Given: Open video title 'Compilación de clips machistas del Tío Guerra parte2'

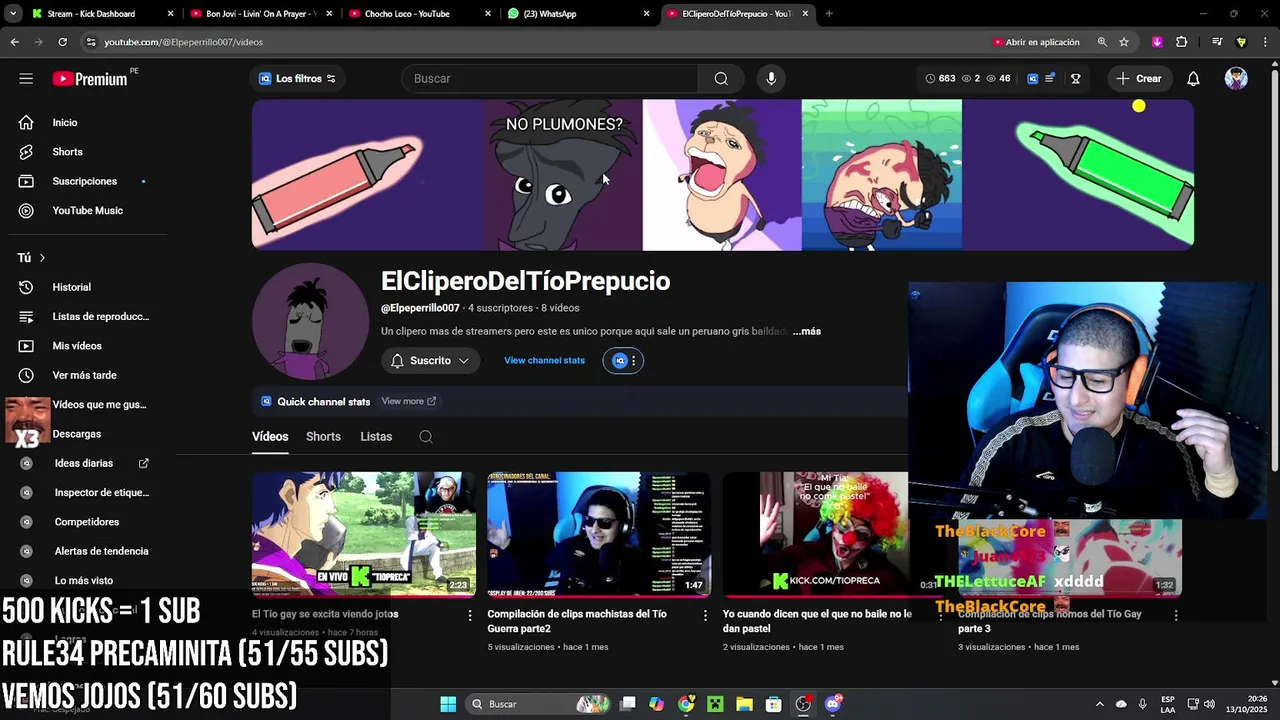Looking at the screenshot, I should (x=577, y=621).
